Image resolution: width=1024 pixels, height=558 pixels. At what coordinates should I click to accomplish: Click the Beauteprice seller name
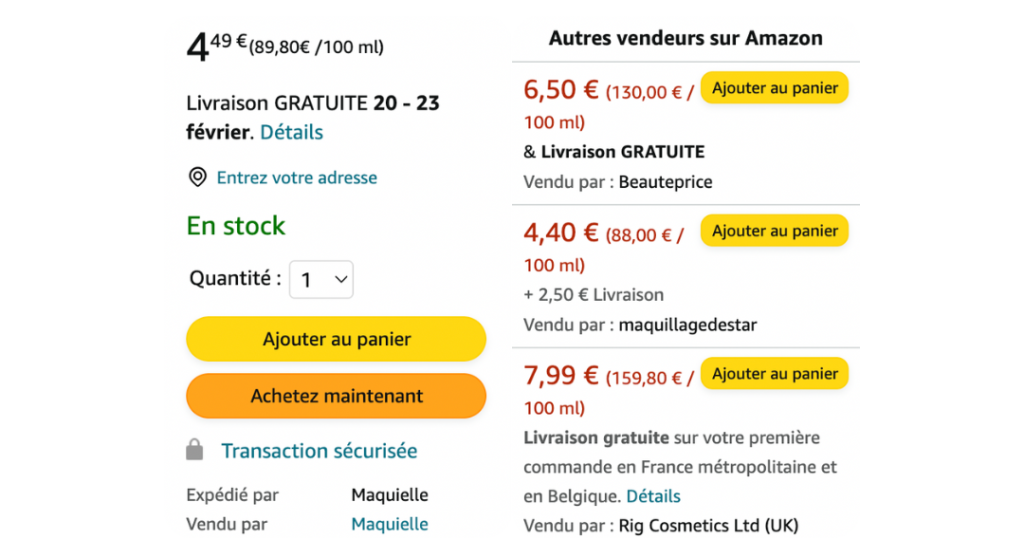click(665, 182)
